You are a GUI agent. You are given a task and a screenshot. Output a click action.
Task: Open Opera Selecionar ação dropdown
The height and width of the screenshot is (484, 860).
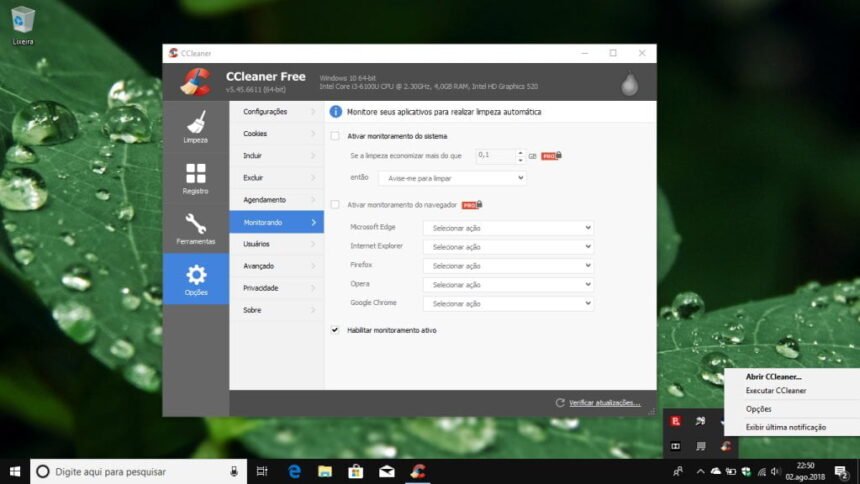click(508, 285)
